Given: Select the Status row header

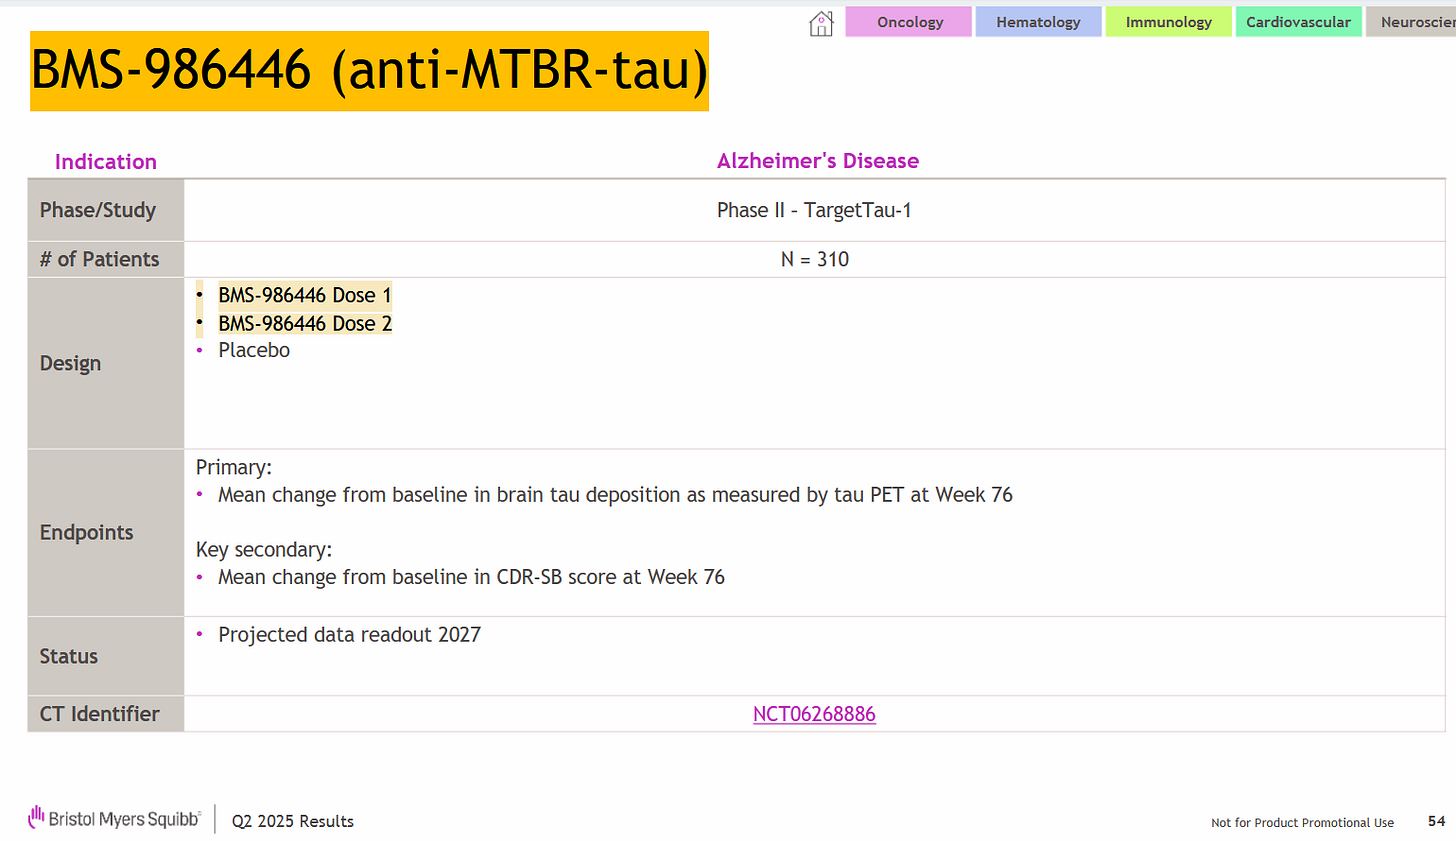Looking at the screenshot, I should pos(106,656).
